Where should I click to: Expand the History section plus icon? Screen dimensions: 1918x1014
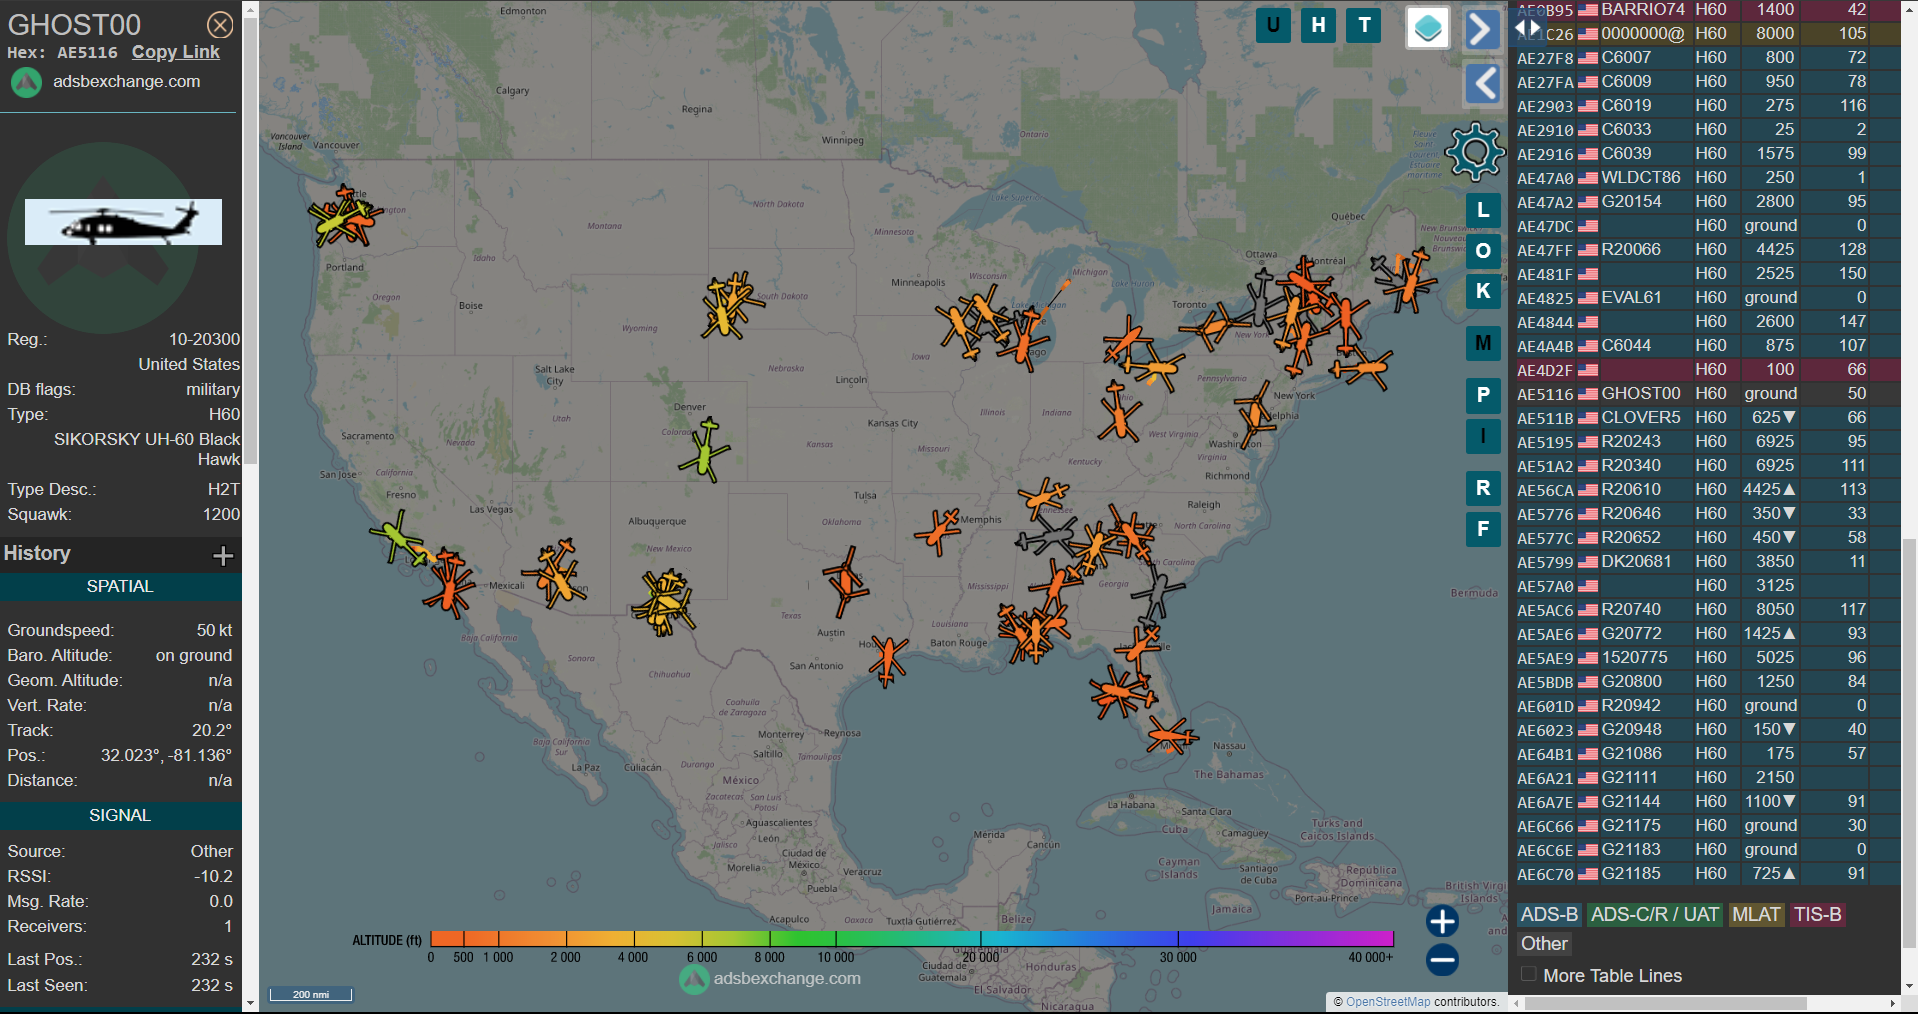pos(223,555)
